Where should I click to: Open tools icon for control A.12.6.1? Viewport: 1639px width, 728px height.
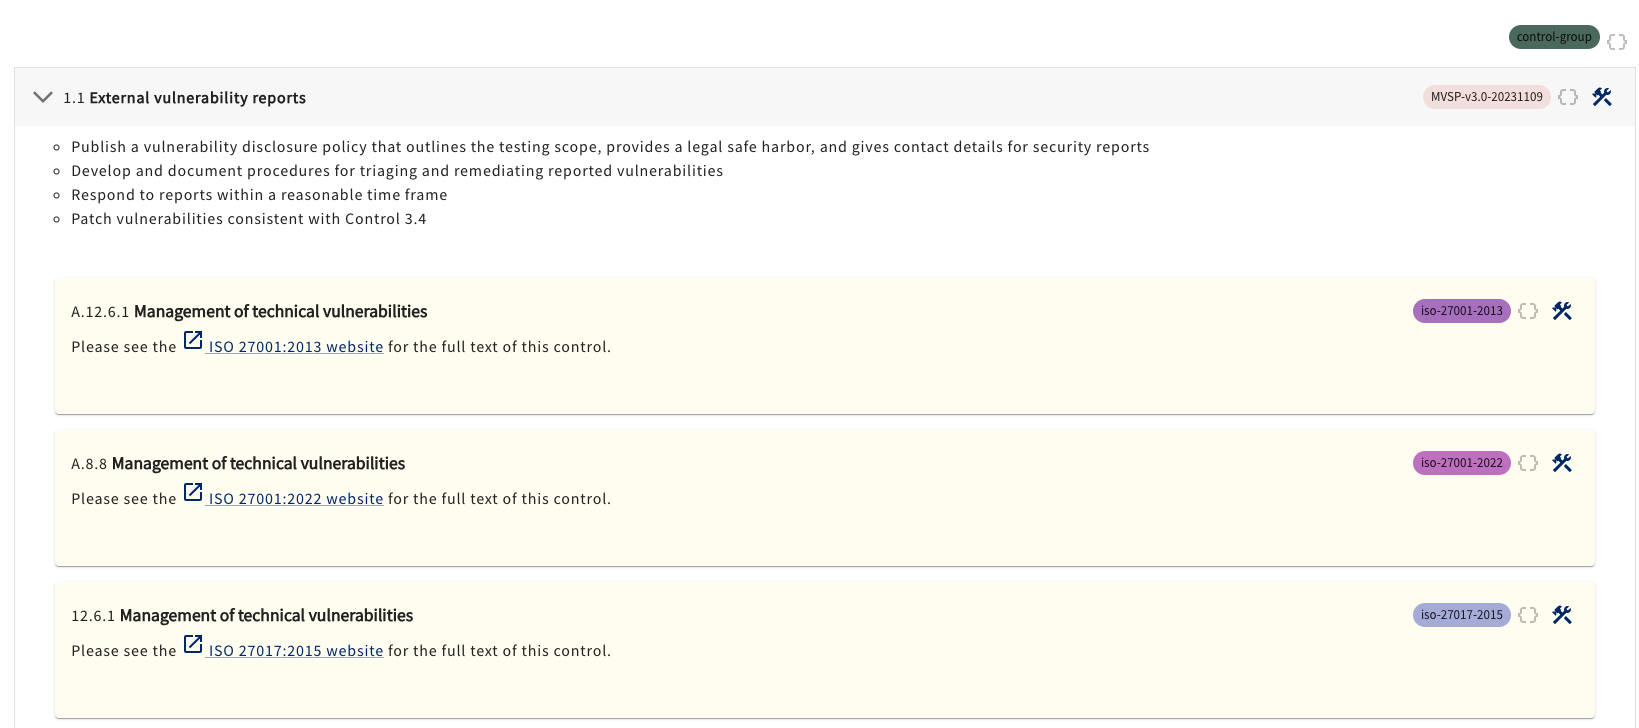[x=1562, y=311]
